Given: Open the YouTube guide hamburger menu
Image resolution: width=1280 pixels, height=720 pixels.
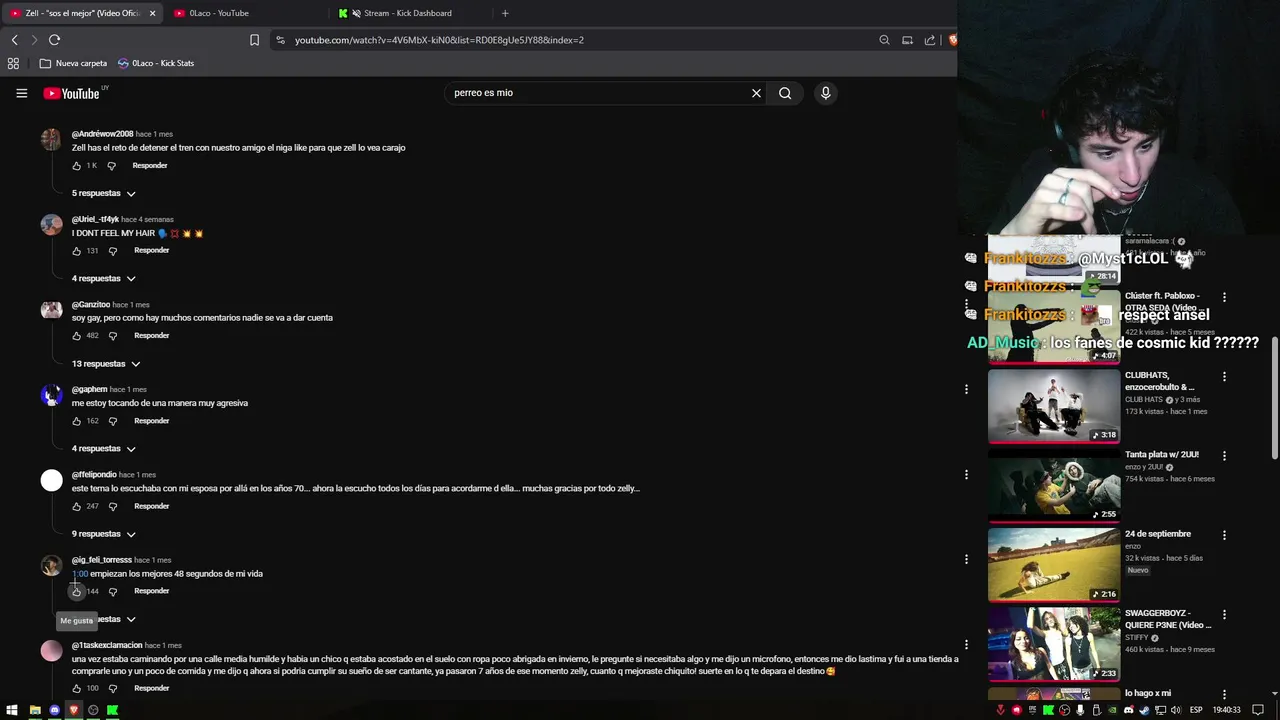Looking at the screenshot, I should click(x=21, y=93).
